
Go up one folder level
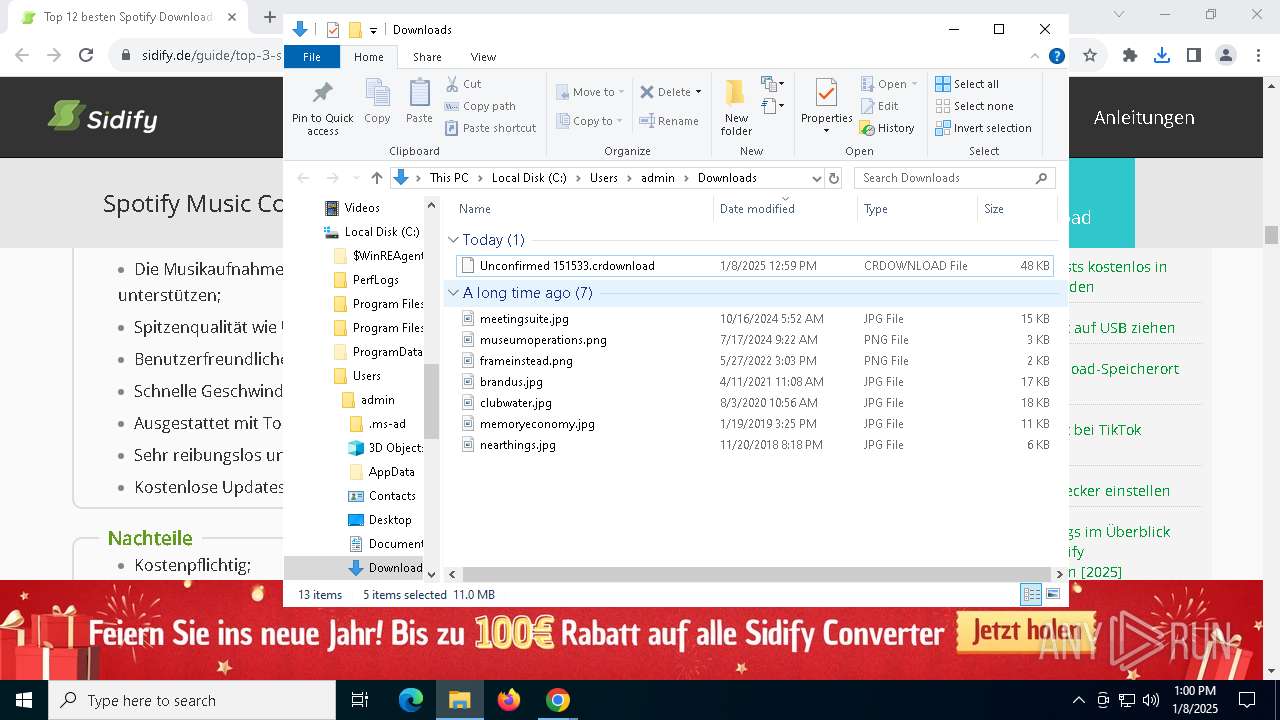376,178
